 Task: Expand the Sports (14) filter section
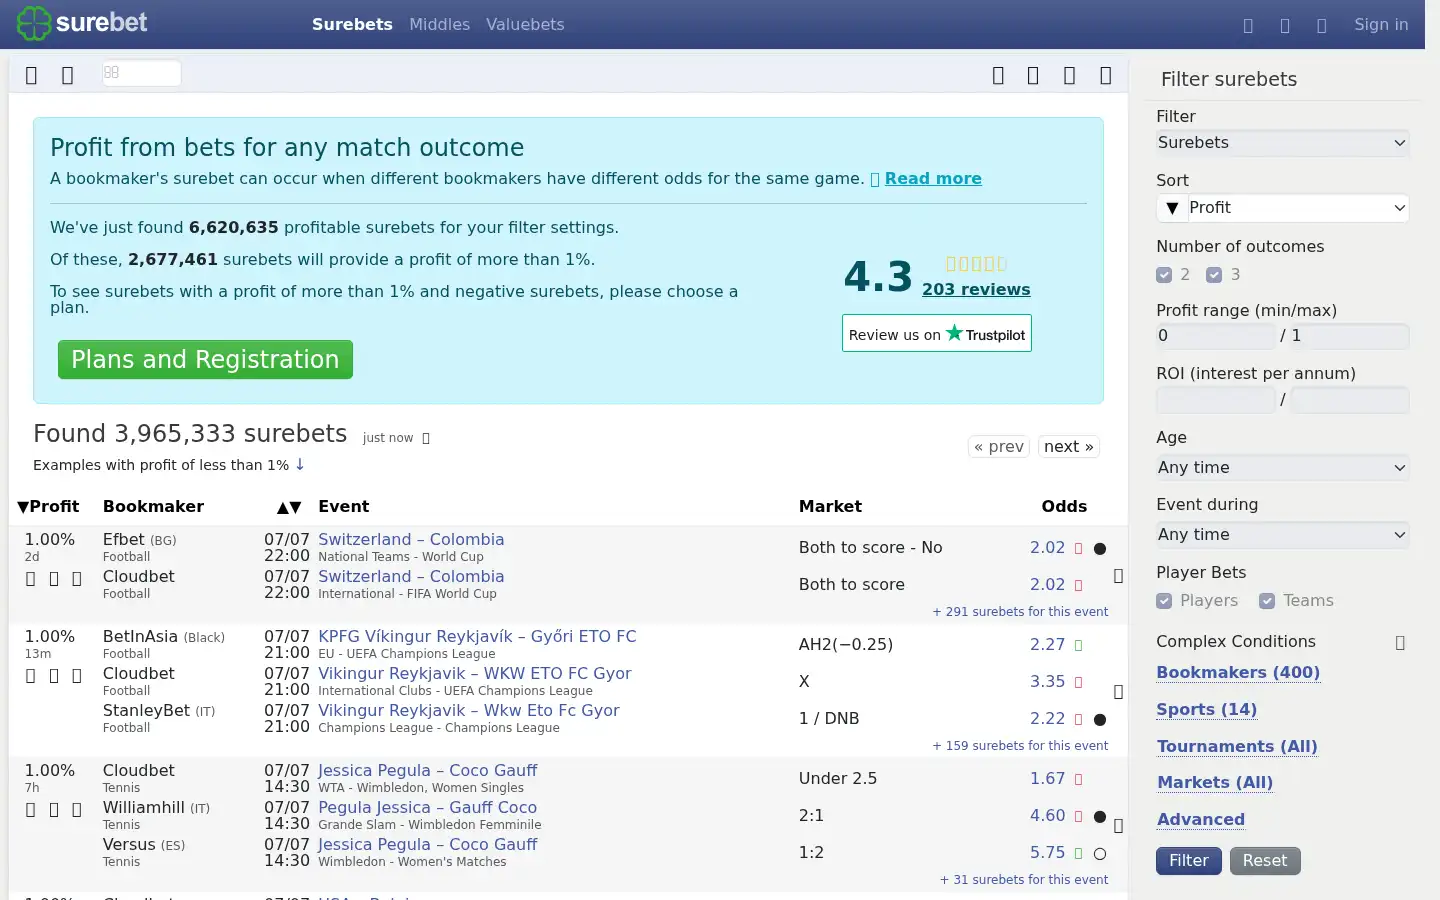tap(1207, 710)
